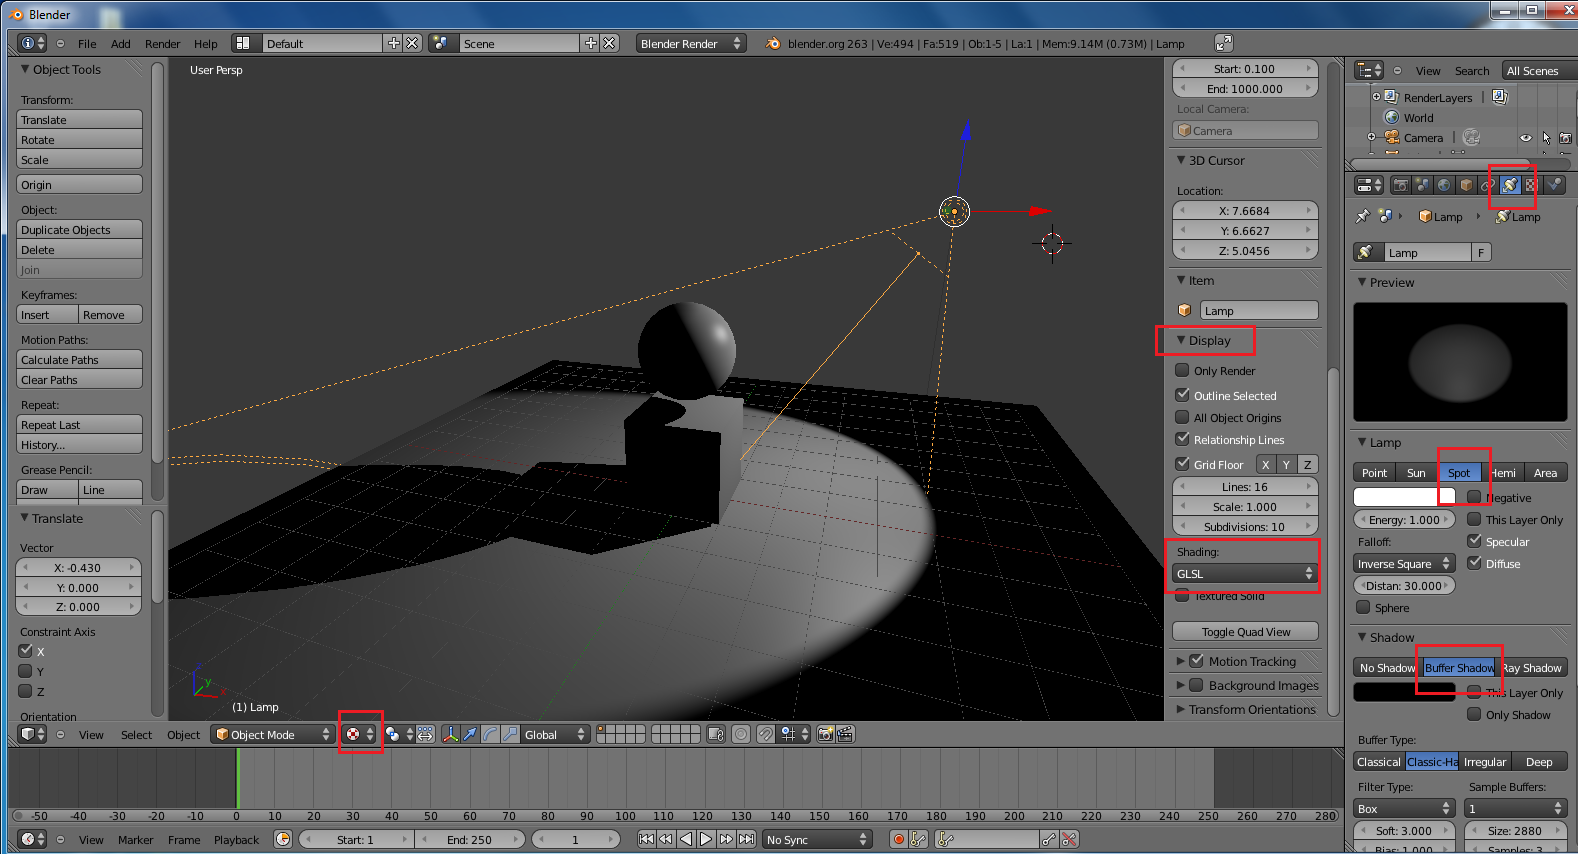Screen dimensions: 1578x854
Task: Click the Duplicate Objects button
Action: pos(79,229)
